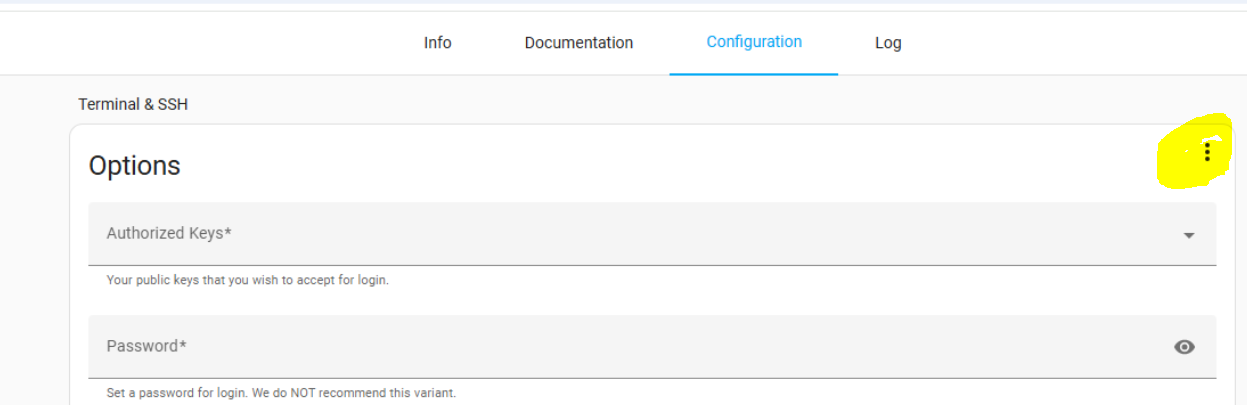The height and width of the screenshot is (405, 1247).
Task: Open the three-dot Options overflow menu
Action: 1207,151
